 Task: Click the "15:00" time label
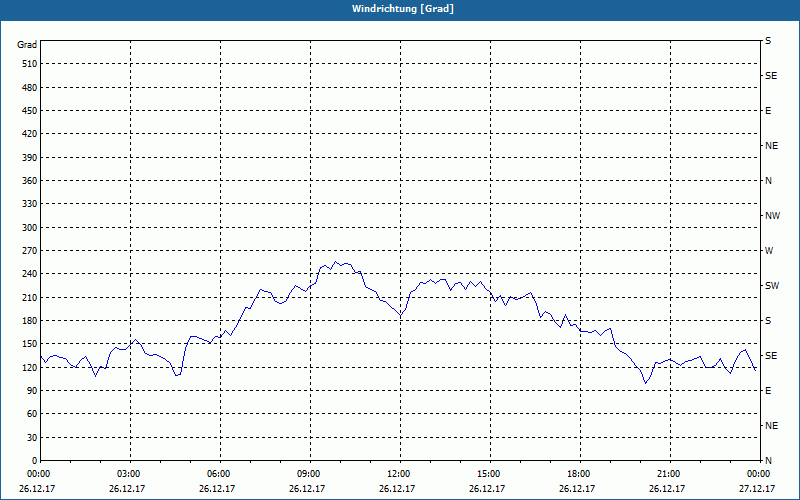point(490,474)
